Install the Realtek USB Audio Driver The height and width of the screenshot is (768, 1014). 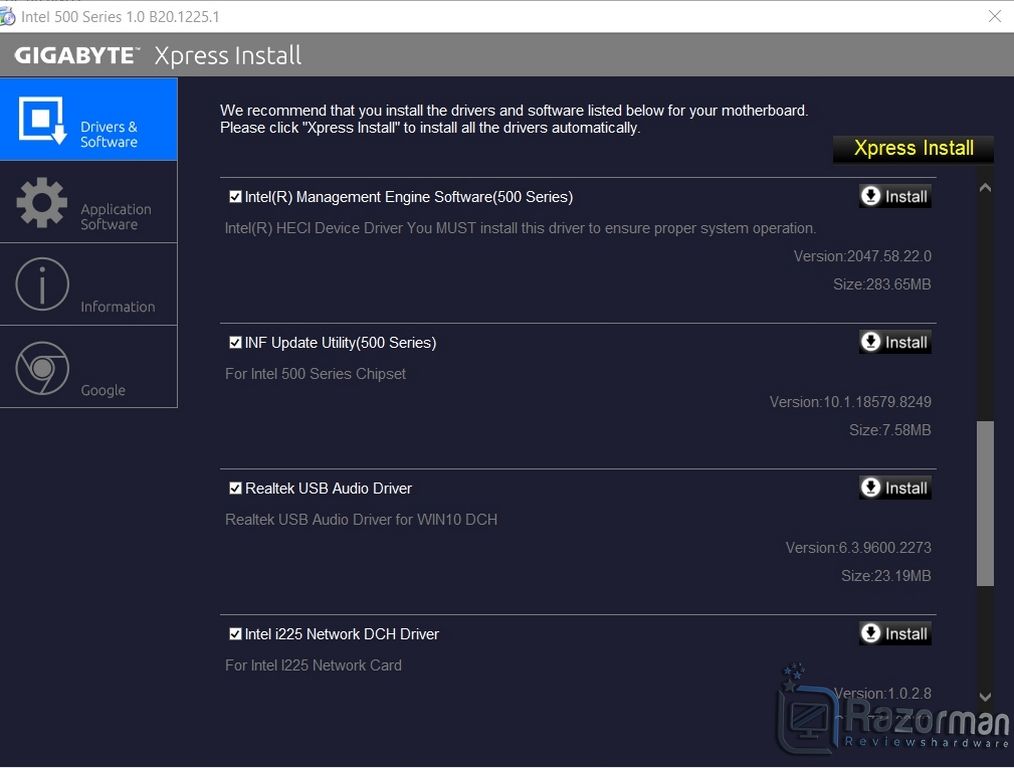pos(895,487)
